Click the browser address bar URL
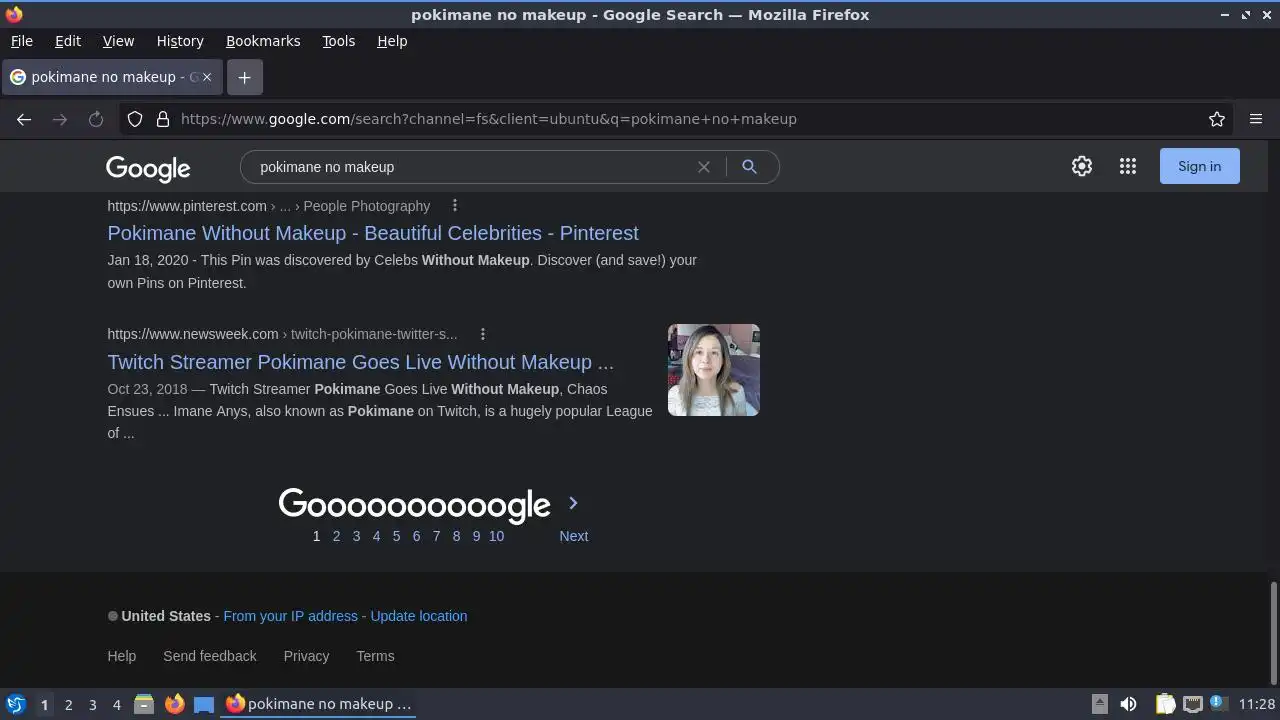This screenshot has height=720, width=1280. point(489,119)
